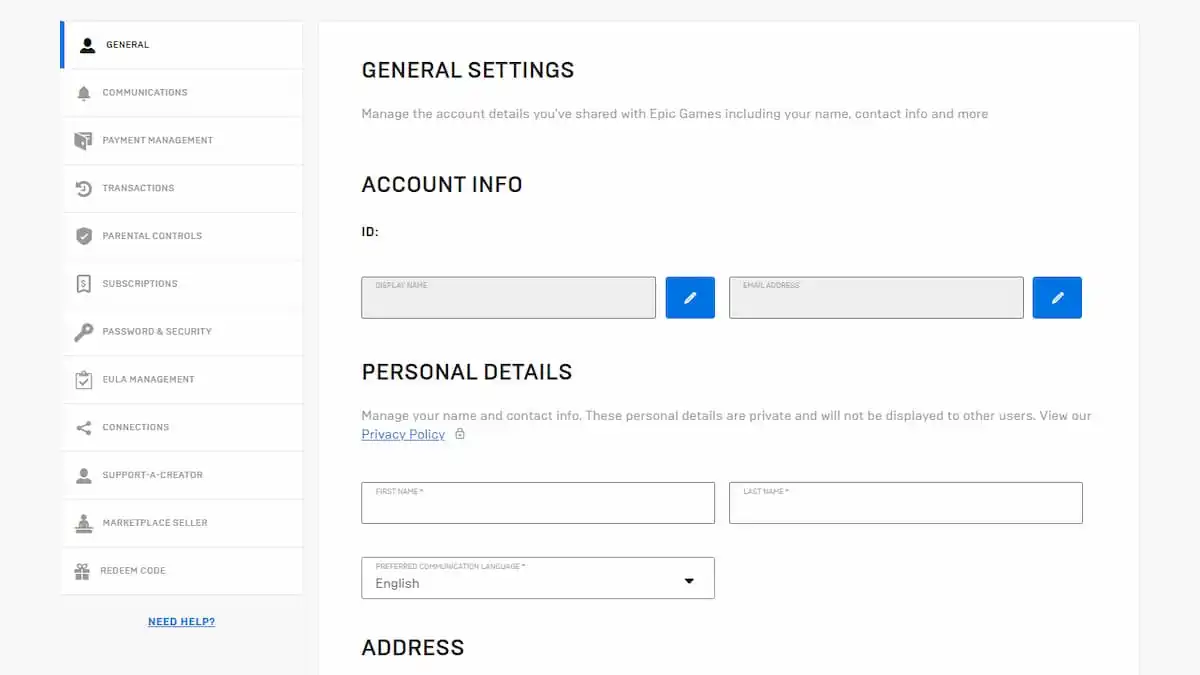Select Support-A-Creator in the sidebar
The width and height of the screenshot is (1200, 675).
[152, 475]
